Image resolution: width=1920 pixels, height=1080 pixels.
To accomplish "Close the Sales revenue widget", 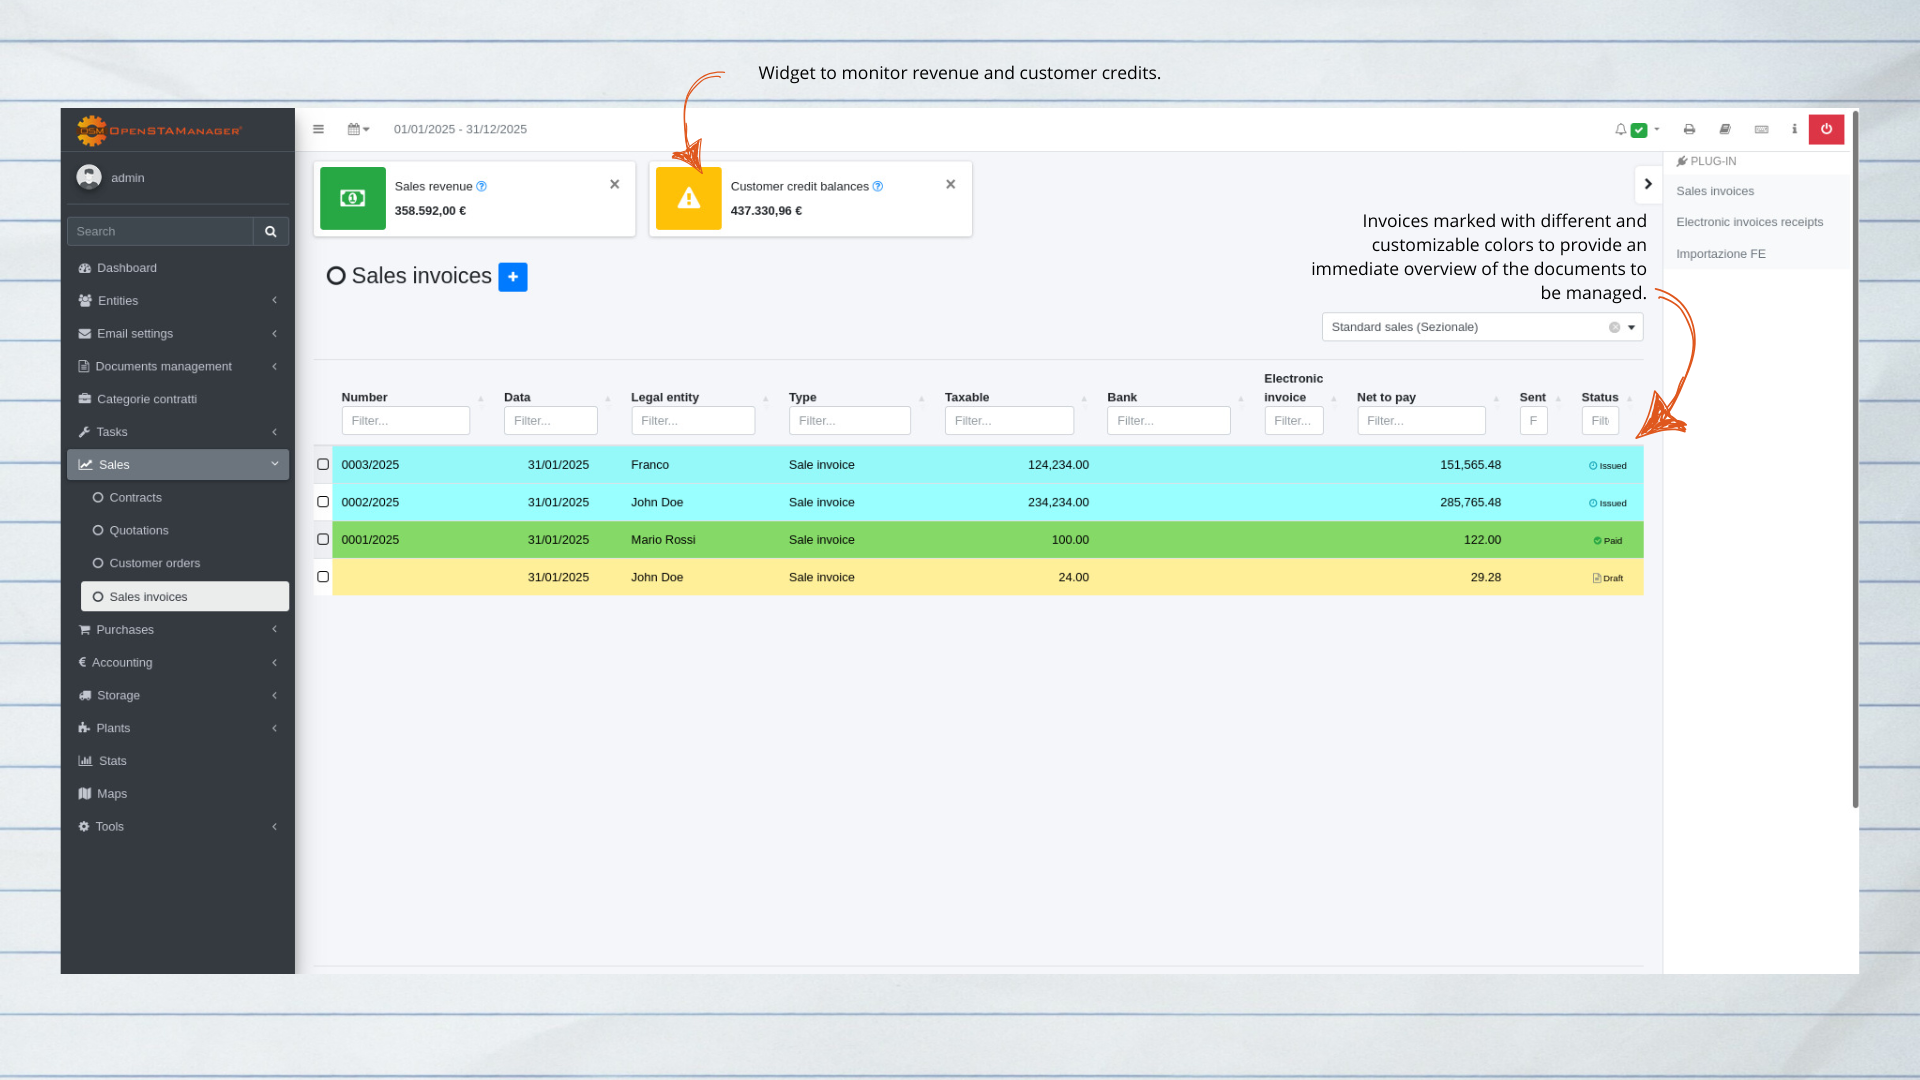I will pyautogui.click(x=614, y=184).
